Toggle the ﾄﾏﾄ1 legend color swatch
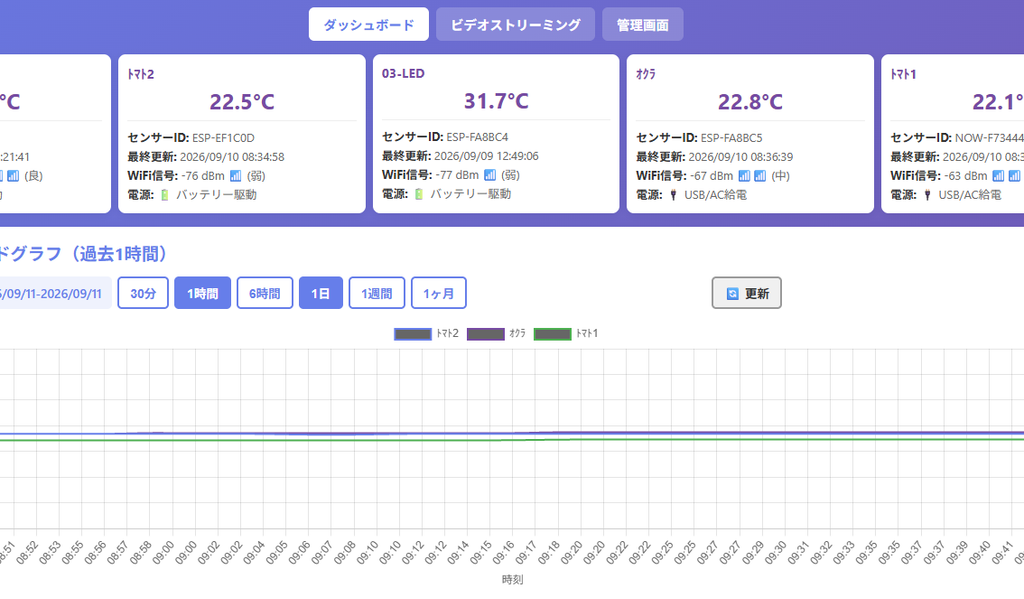This screenshot has width=1024, height=599. click(552, 334)
